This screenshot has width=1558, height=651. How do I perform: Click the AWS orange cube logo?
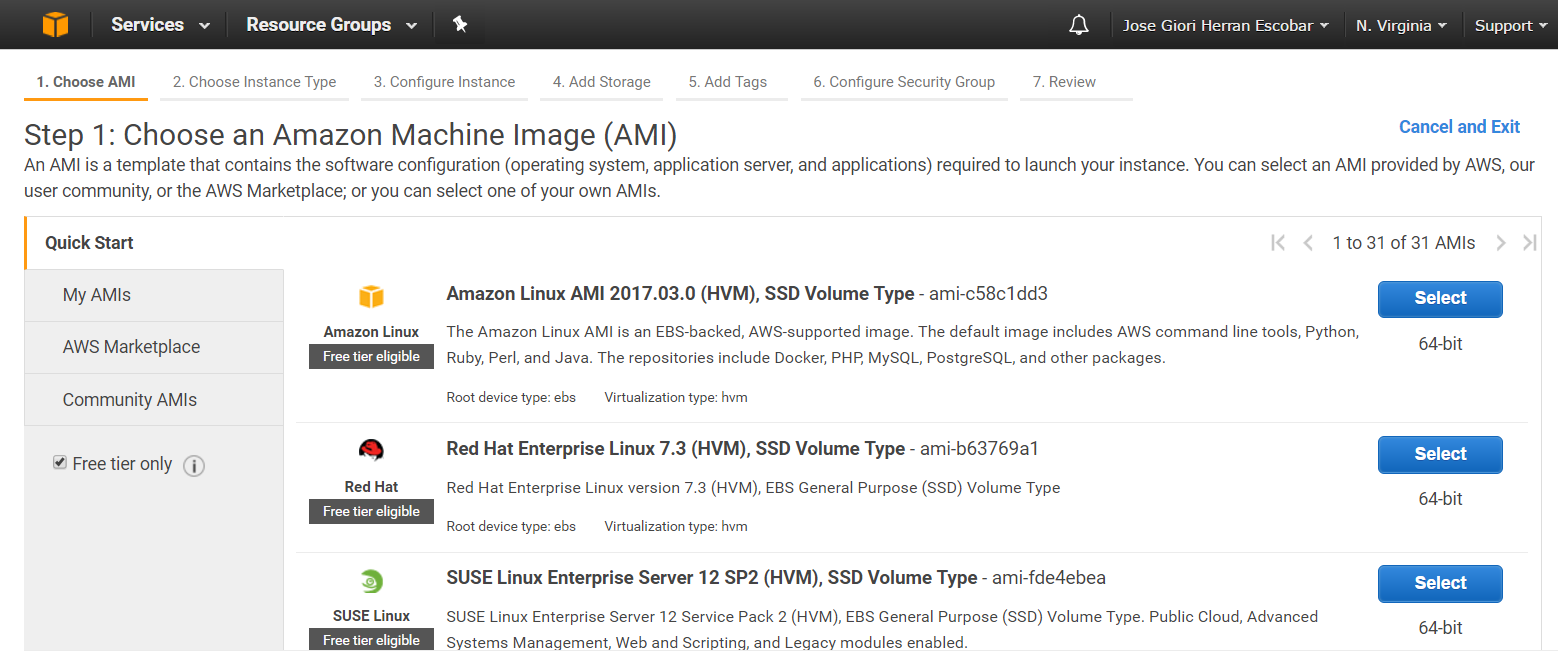pos(55,25)
